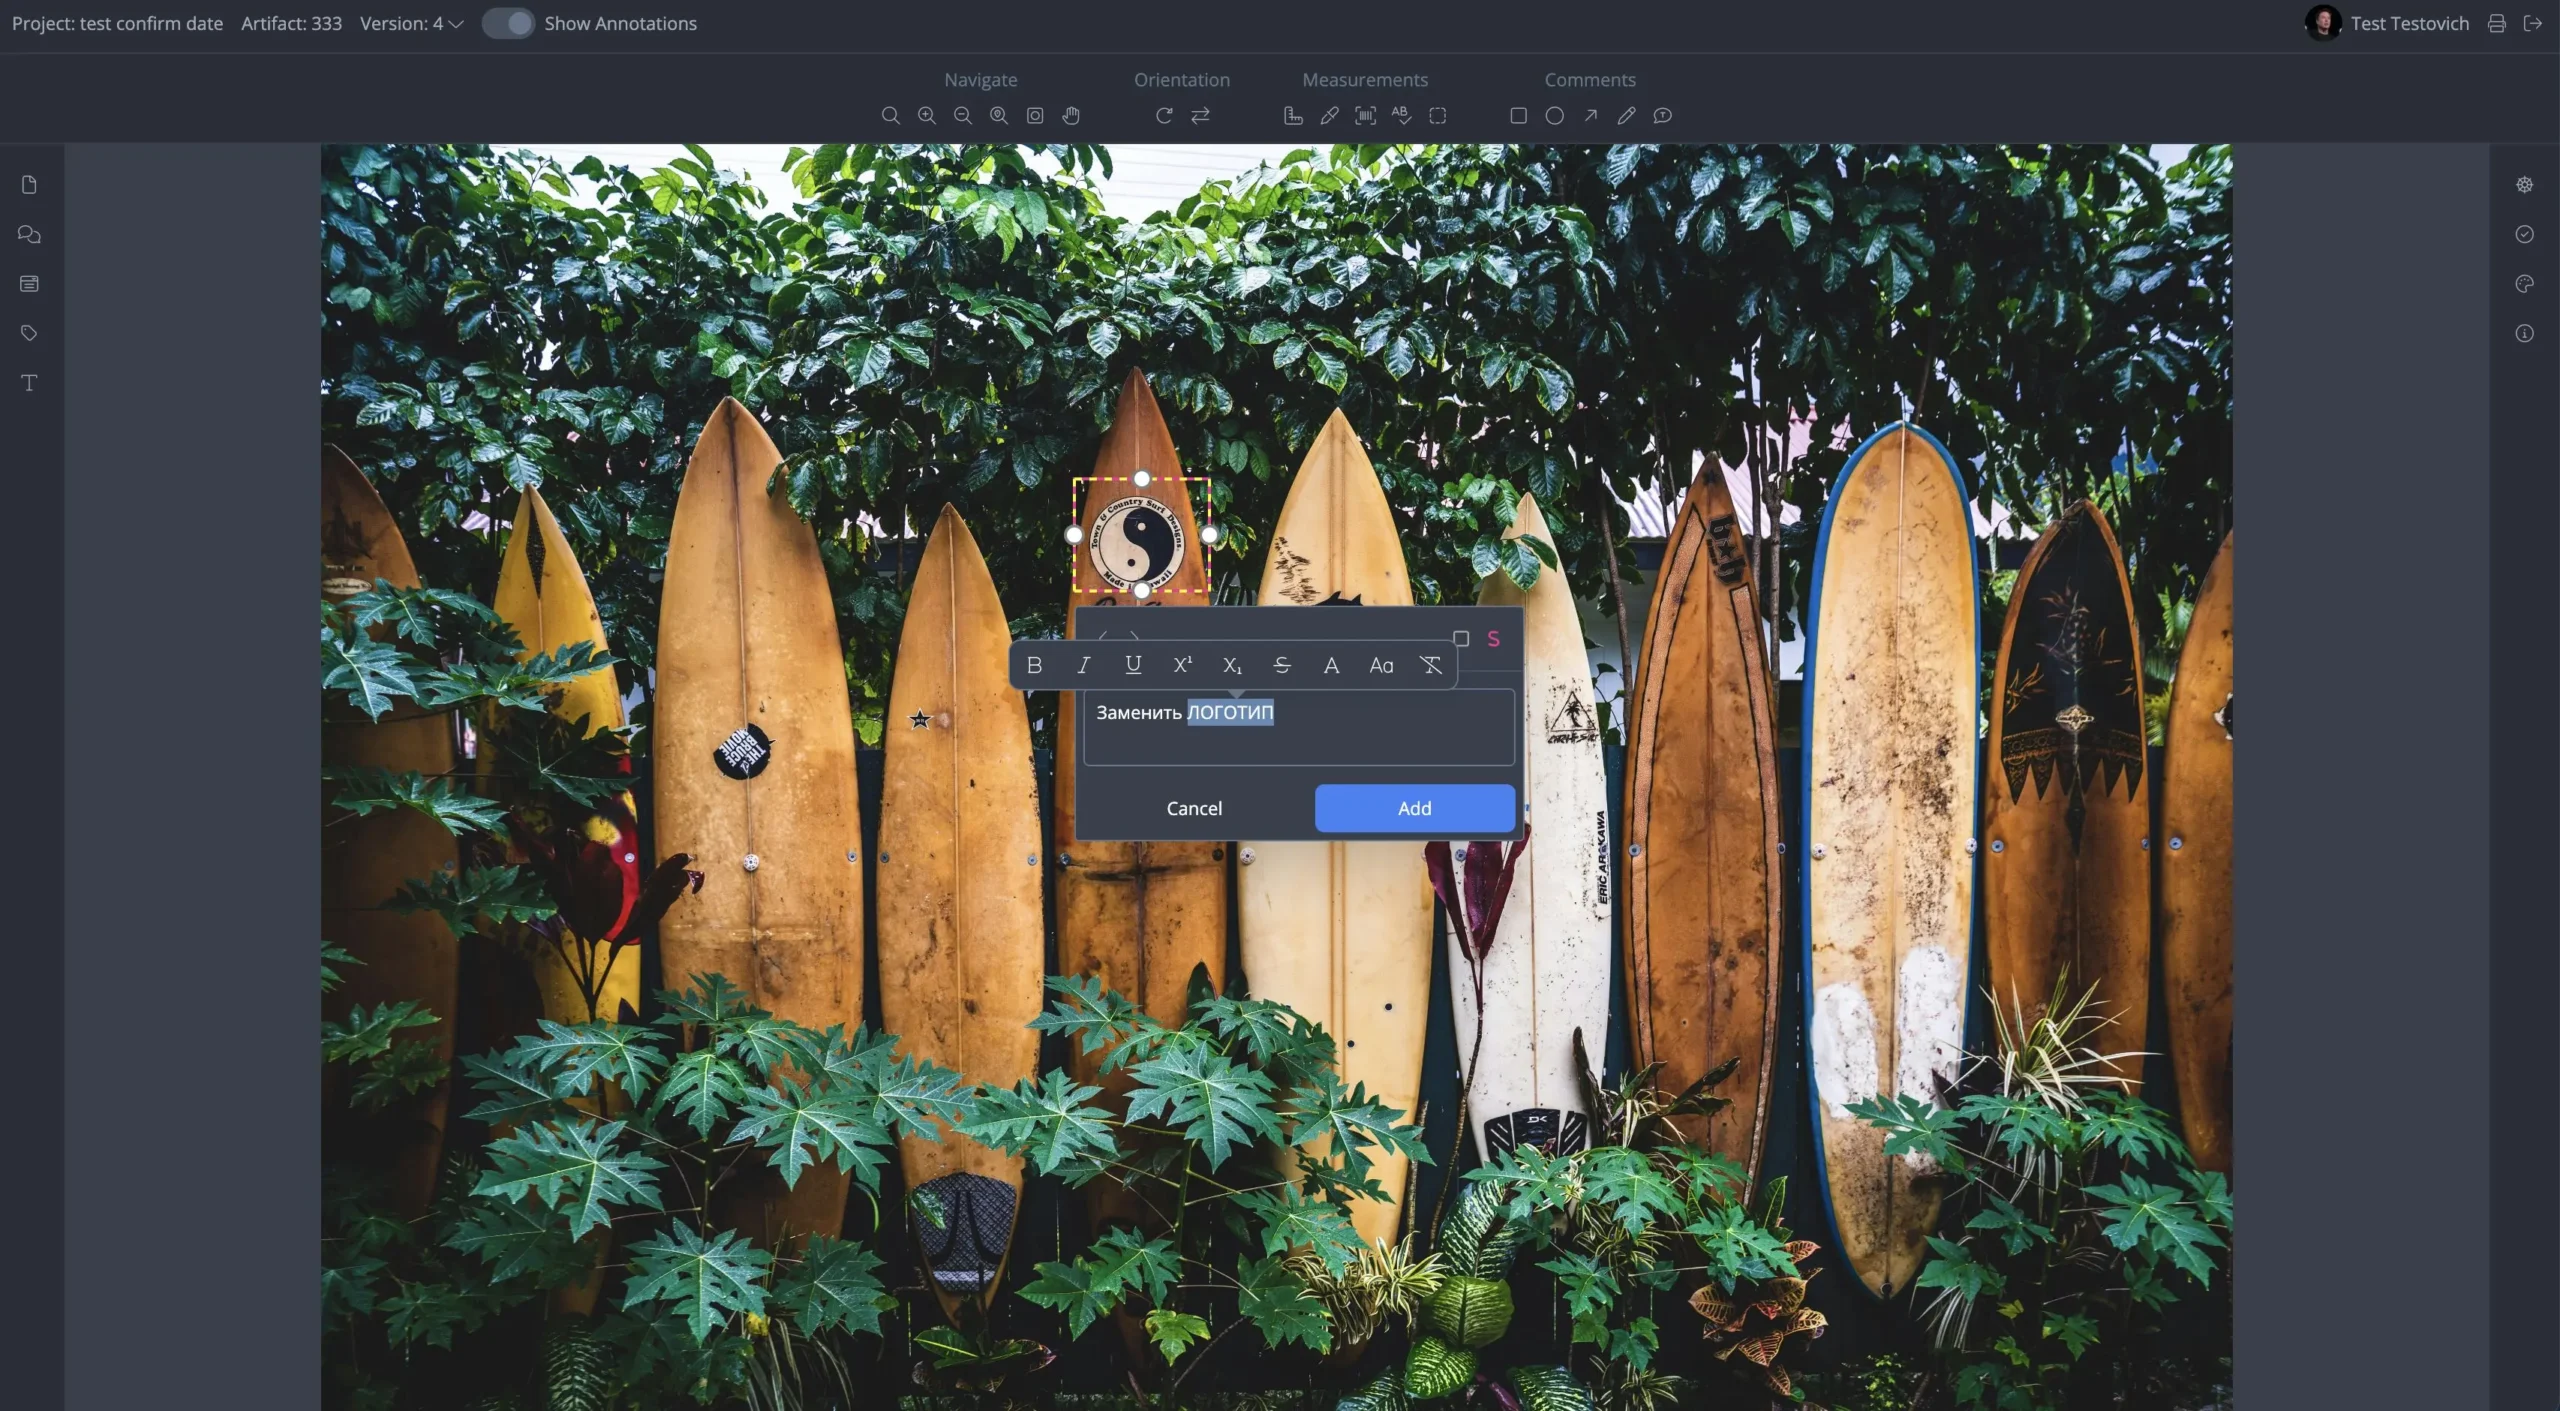Select the ruler measurement tool
Screen dimensions: 2560x1411
pos(1293,116)
